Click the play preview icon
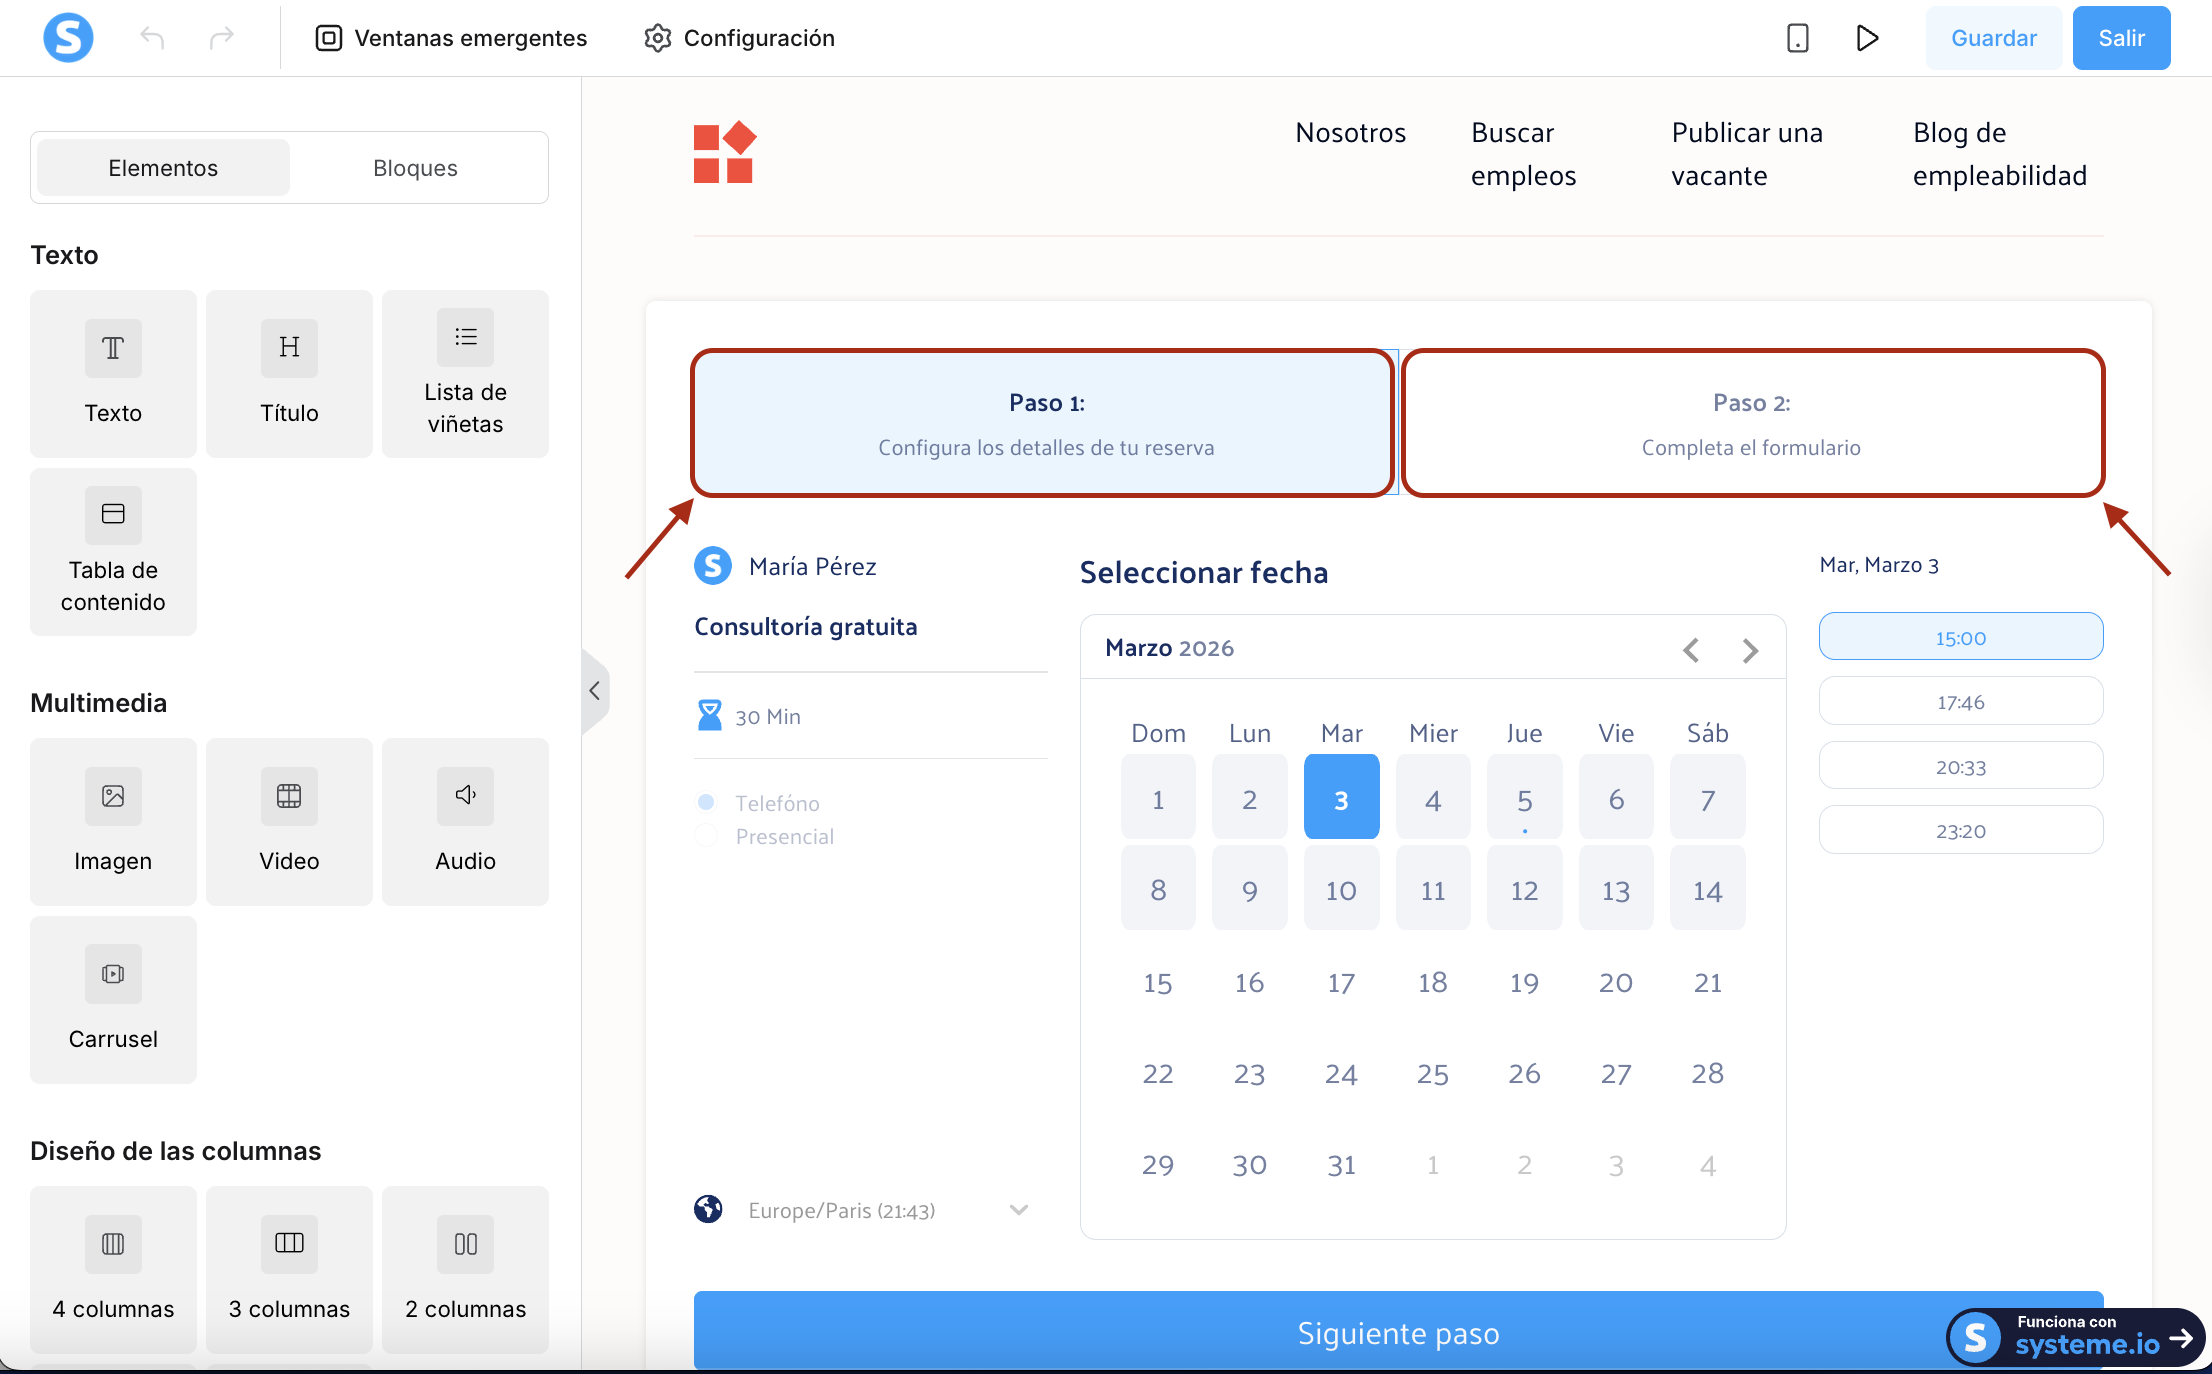The image size is (2212, 1374). point(1866,38)
